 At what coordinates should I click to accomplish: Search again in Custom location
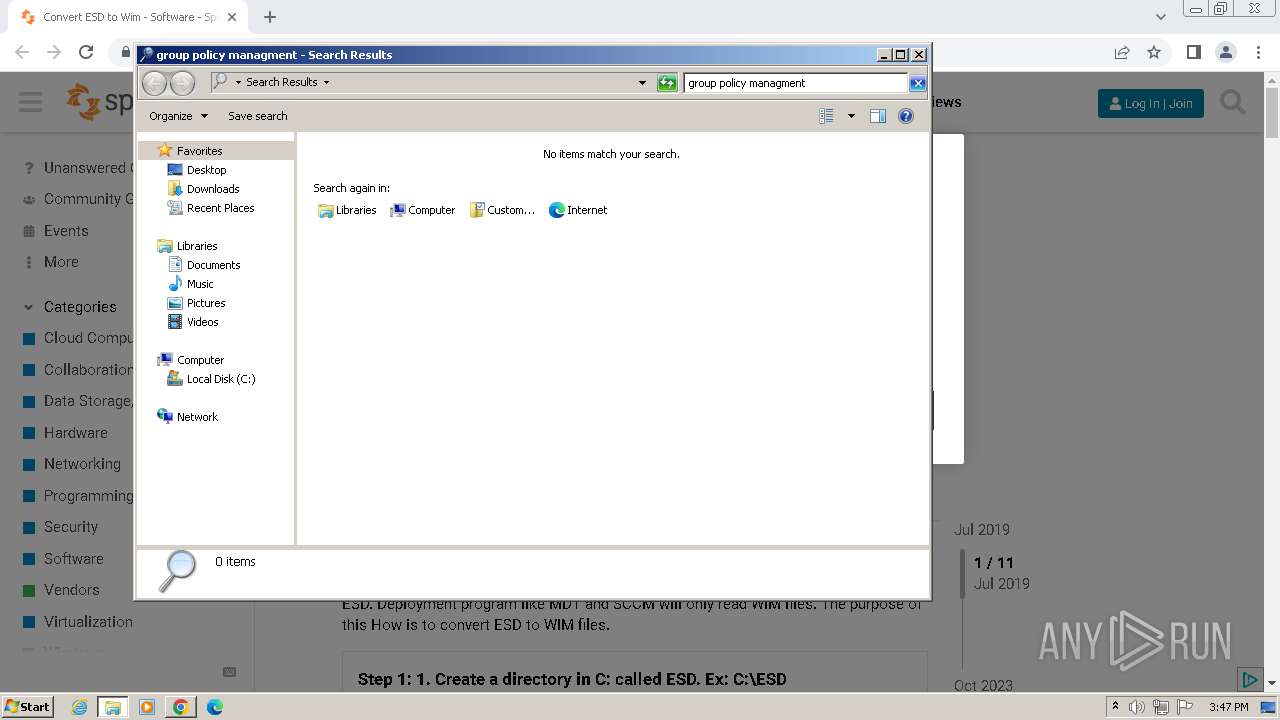click(x=502, y=210)
